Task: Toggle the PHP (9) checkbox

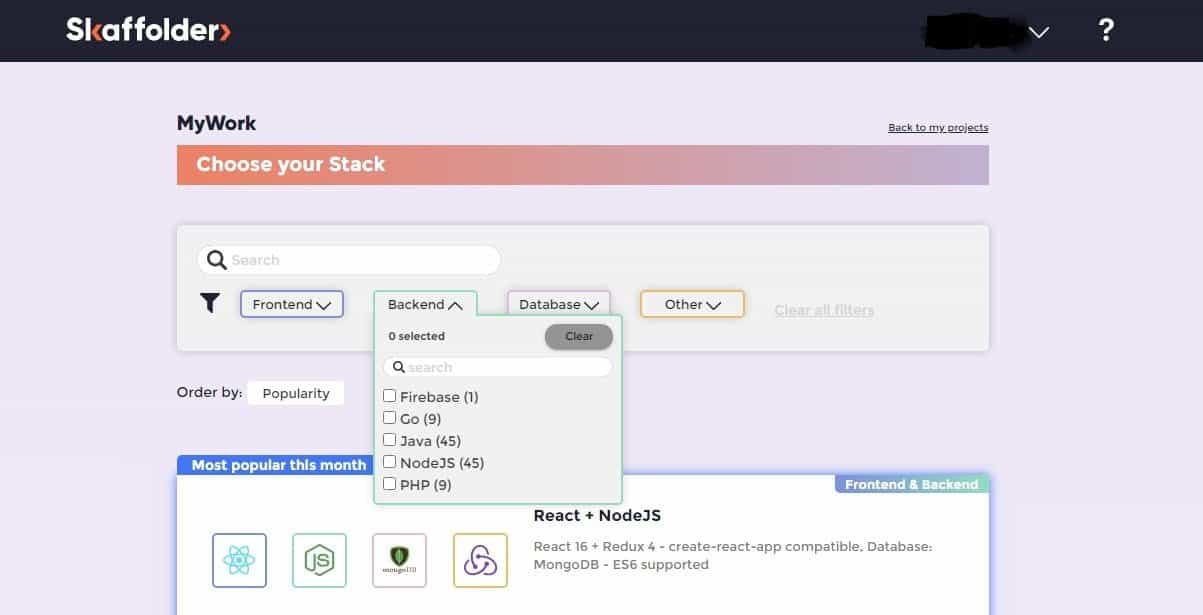Action: pyautogui.click(x=390, y=484)
